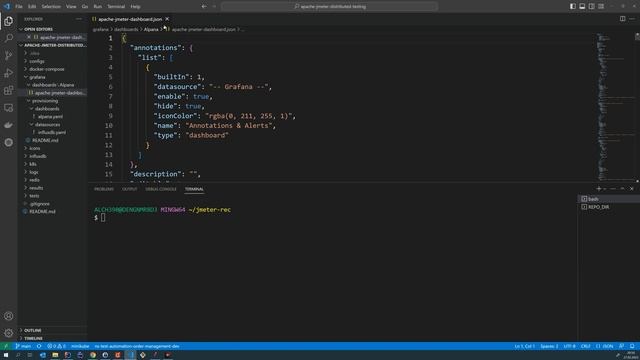Viewport: 640px width, 360px height.
Task: Click the Synchronize Changes icon in the status bar
Action: coord(39,346)
